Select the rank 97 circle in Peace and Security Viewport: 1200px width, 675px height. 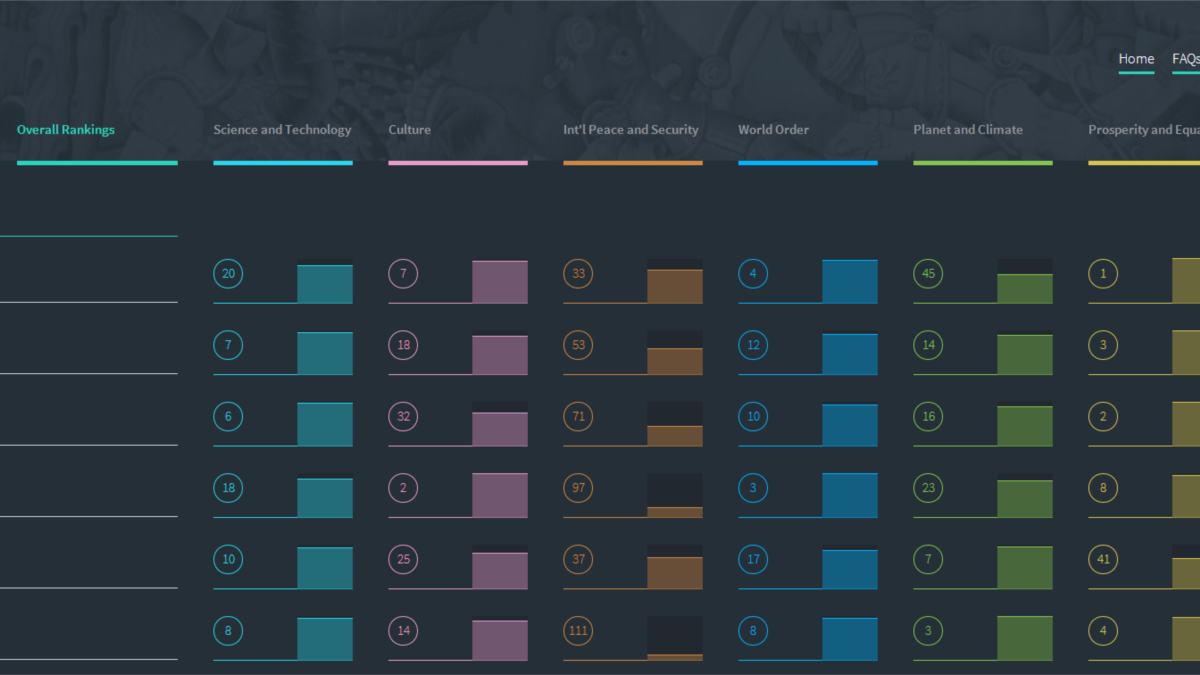(578, 488)
